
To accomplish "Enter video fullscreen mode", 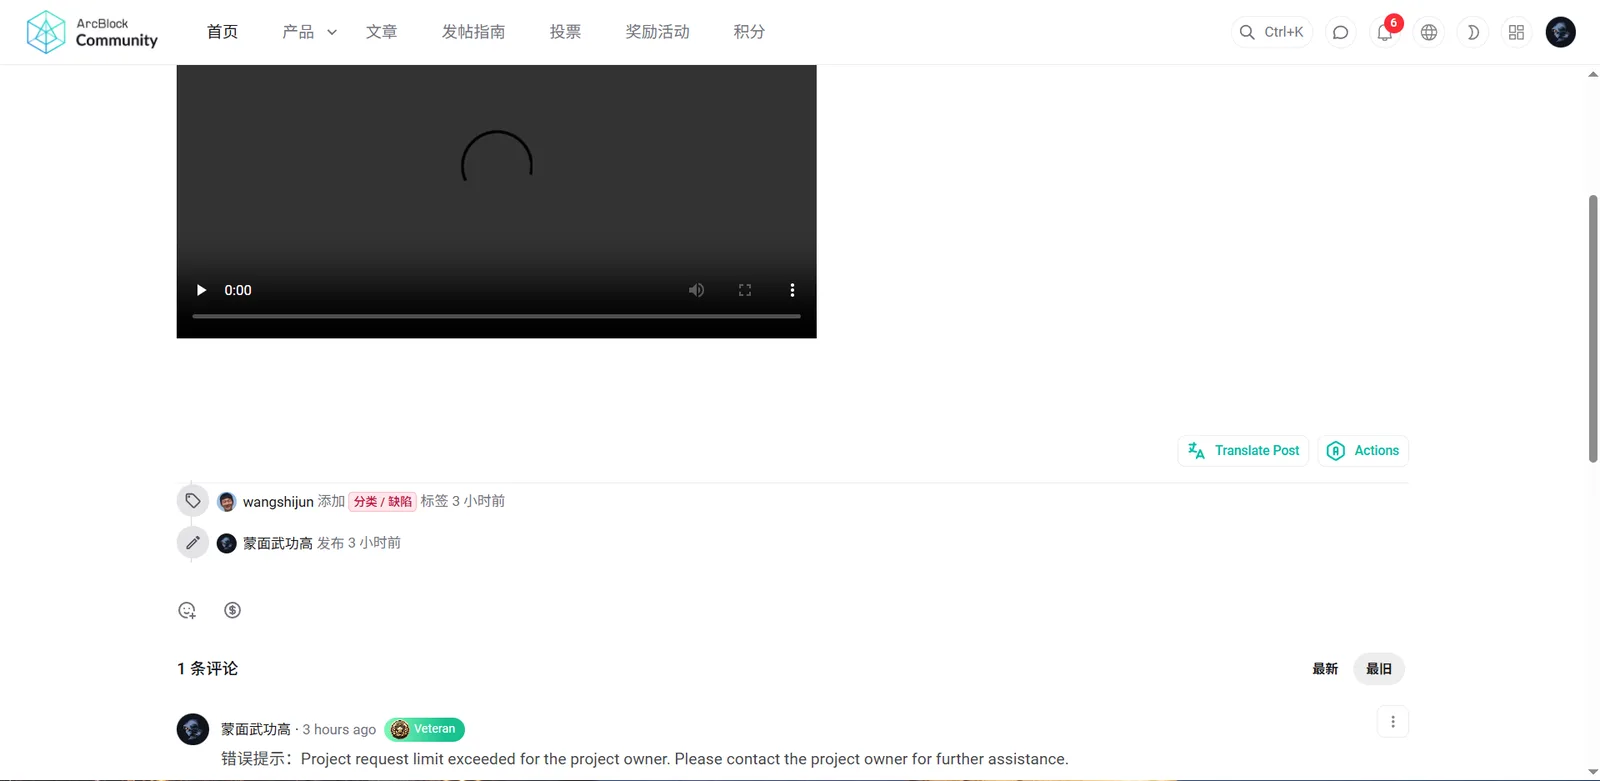I will click(745, 290).
